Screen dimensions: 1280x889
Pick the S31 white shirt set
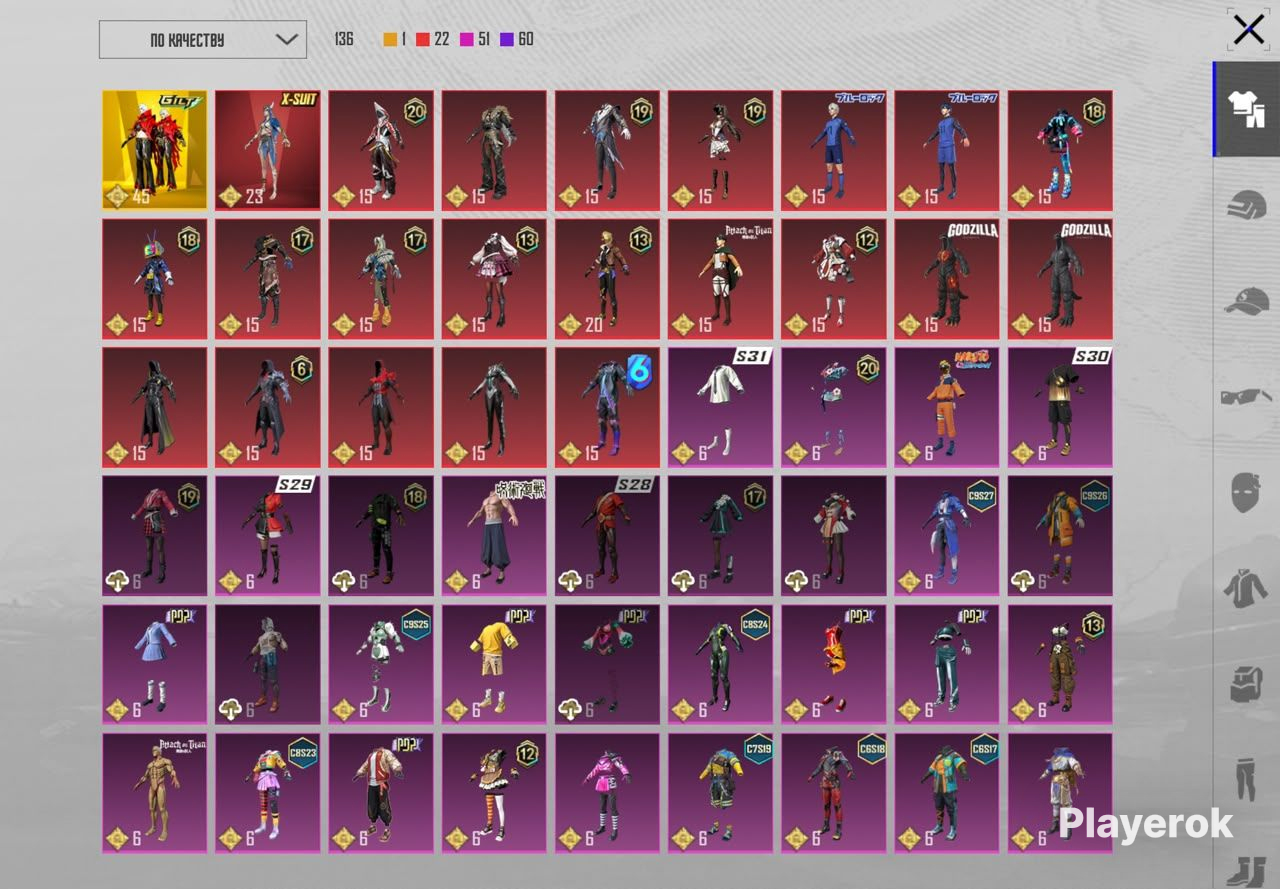(x=721, y=407)
